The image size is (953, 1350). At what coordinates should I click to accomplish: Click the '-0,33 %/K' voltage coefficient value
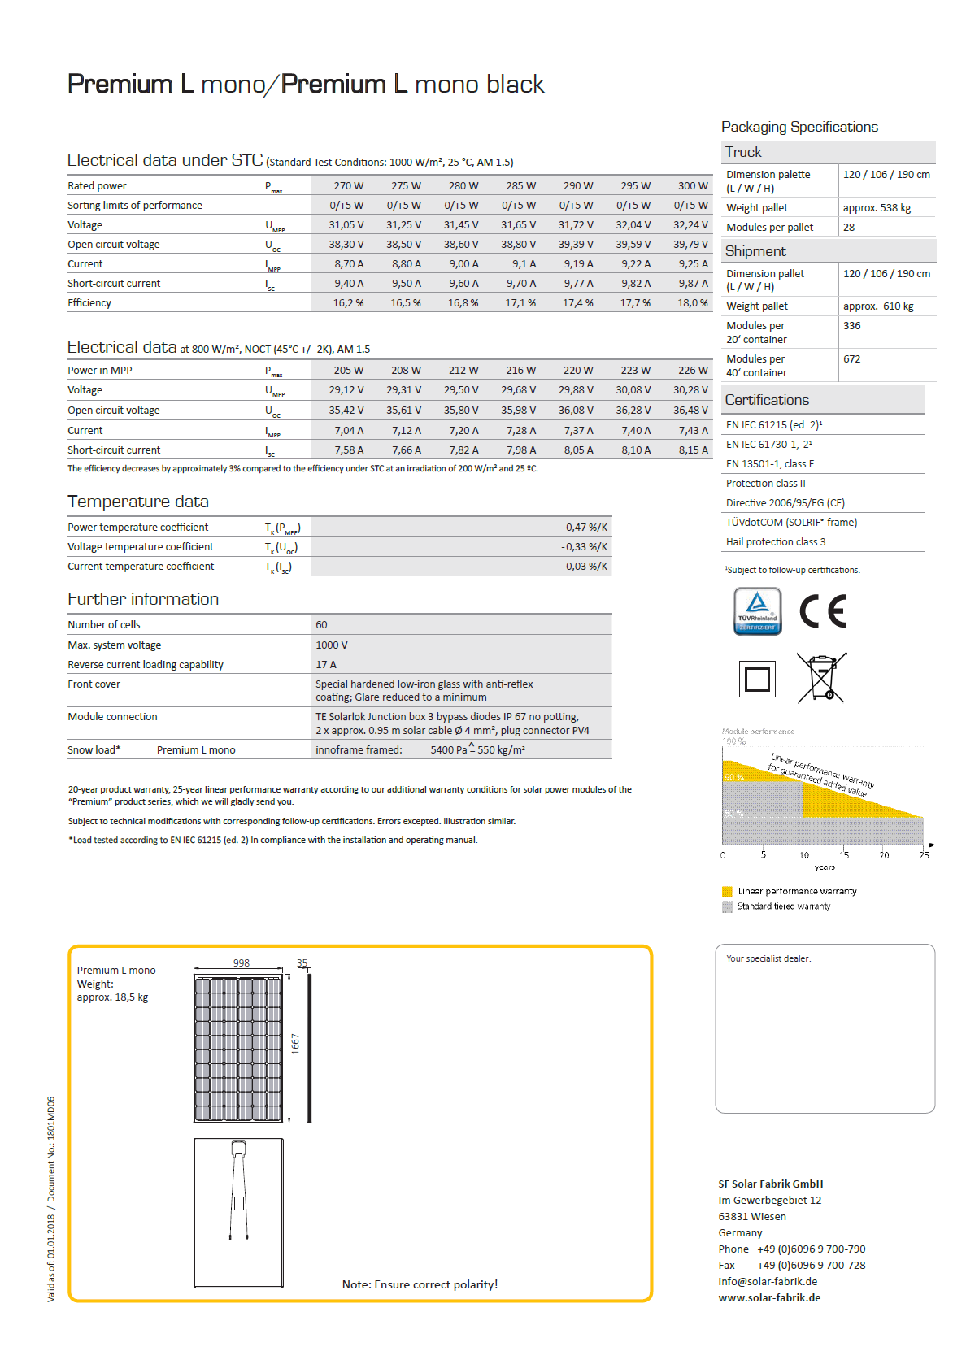pos(584,547)
